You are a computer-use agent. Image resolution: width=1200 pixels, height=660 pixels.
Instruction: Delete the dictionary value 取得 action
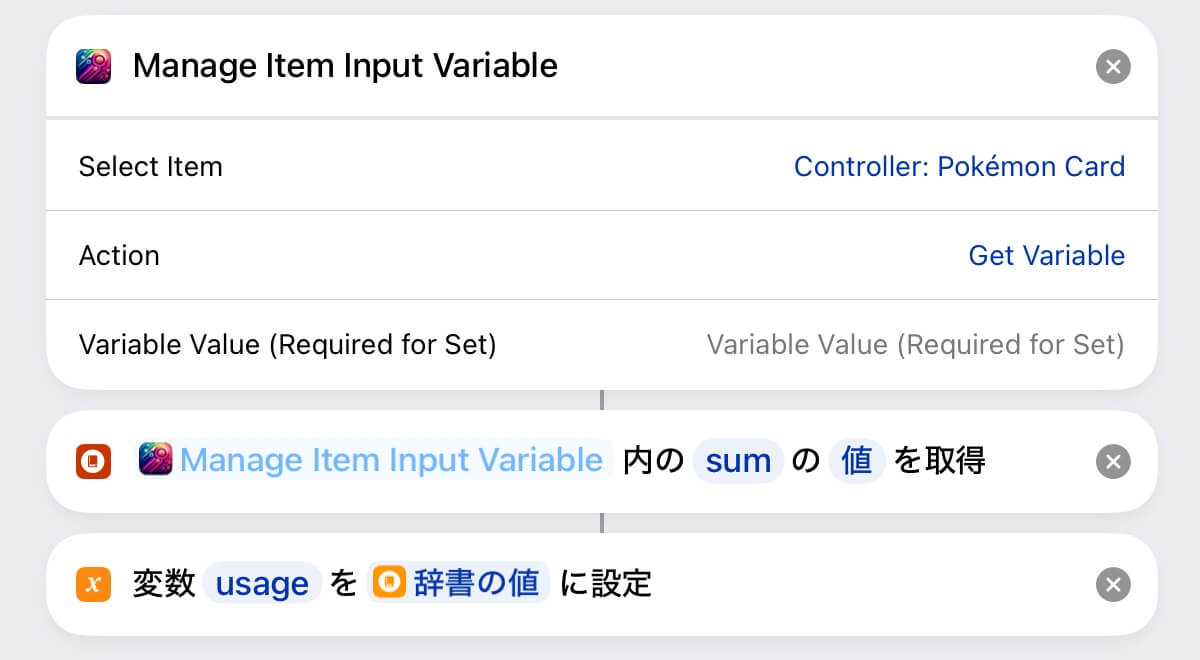[x=1113, y=462]
